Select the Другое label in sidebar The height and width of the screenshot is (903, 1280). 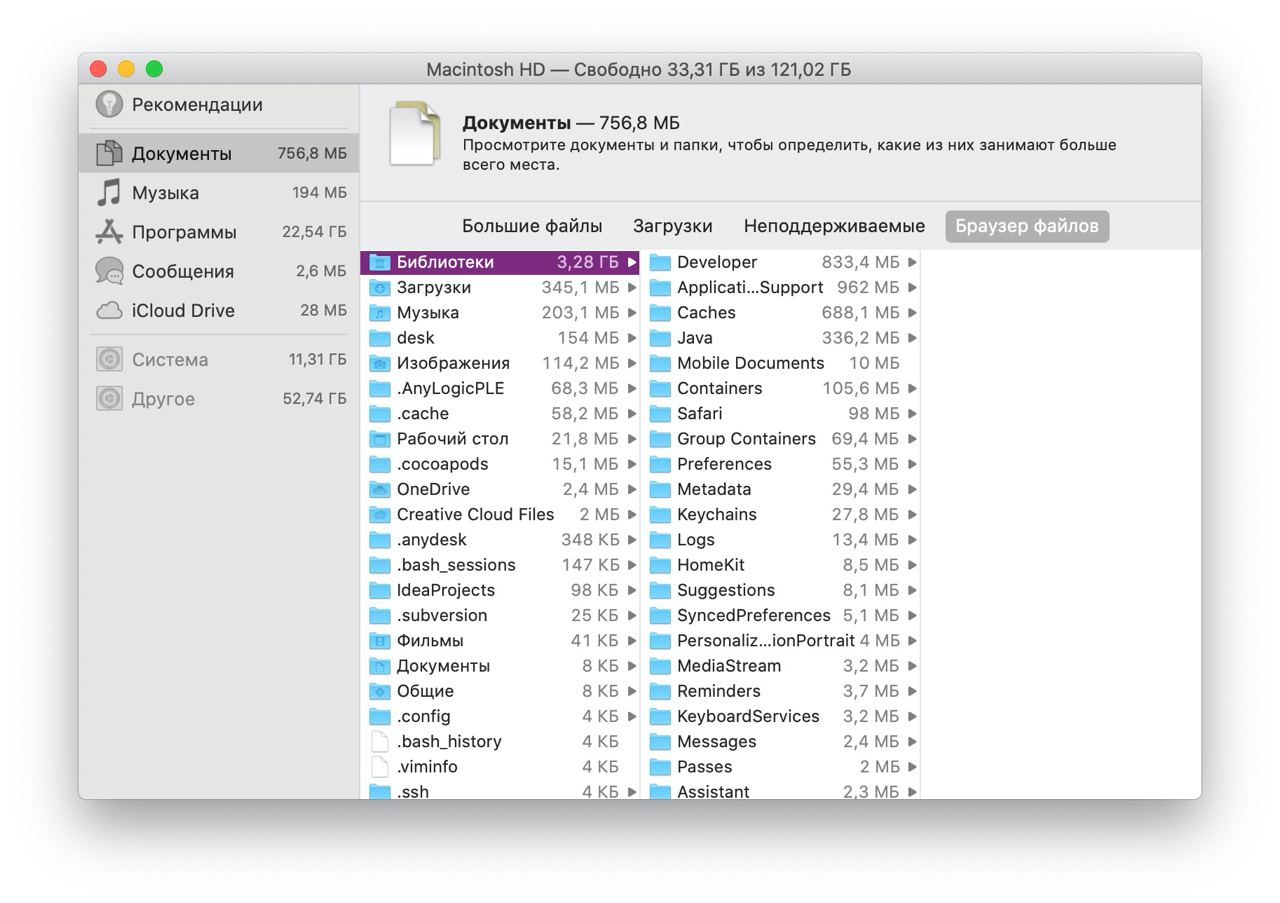point(163,398)
